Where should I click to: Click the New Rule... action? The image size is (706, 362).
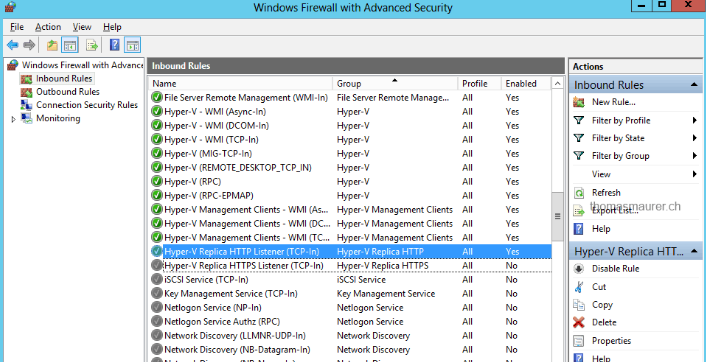pos(613,102)
